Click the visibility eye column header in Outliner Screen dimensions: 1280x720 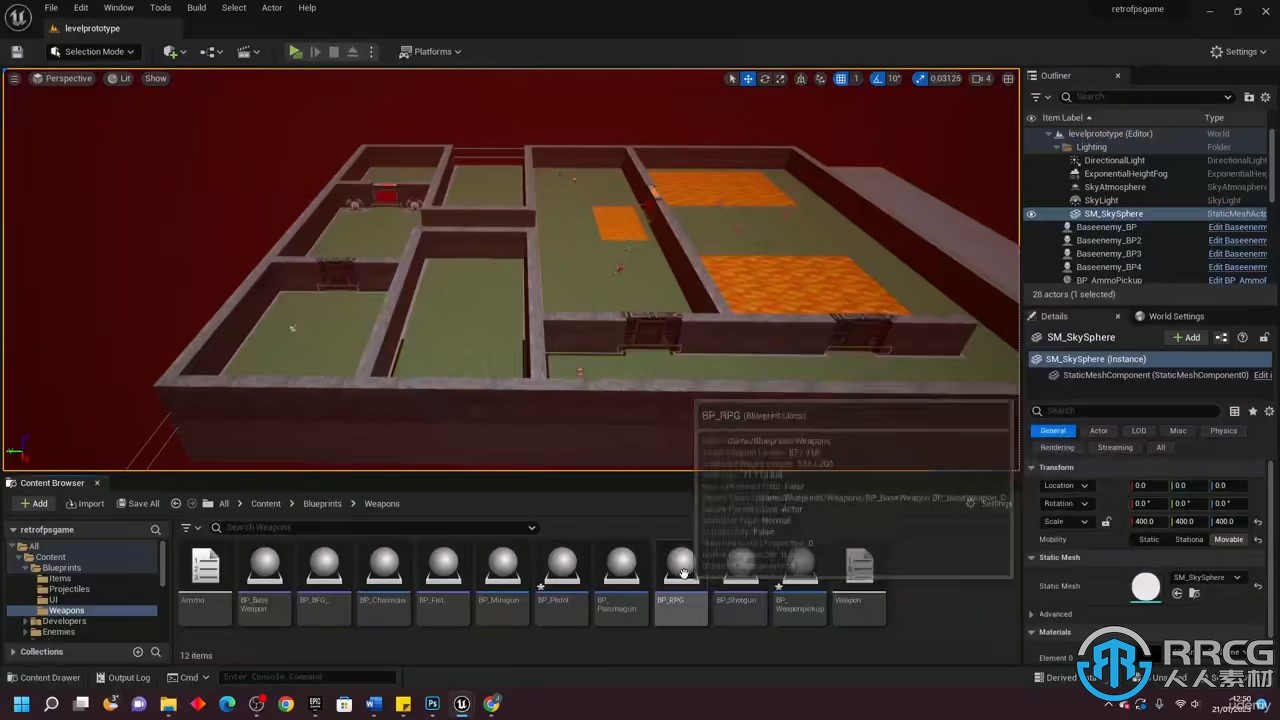pos(1031,118)
